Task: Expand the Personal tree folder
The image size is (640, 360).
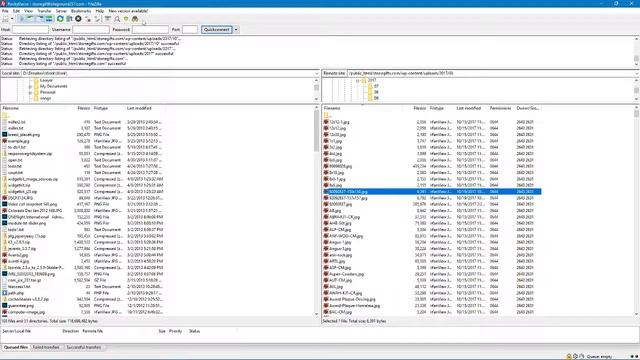Action: tap(30, 93)
